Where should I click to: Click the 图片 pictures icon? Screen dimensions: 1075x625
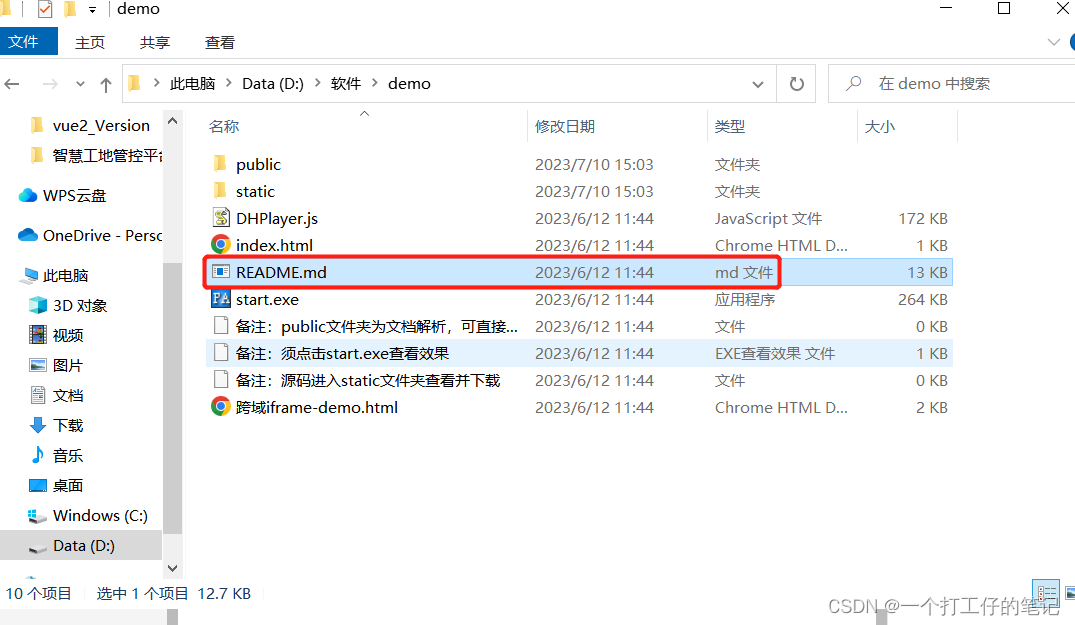point(38,365)
